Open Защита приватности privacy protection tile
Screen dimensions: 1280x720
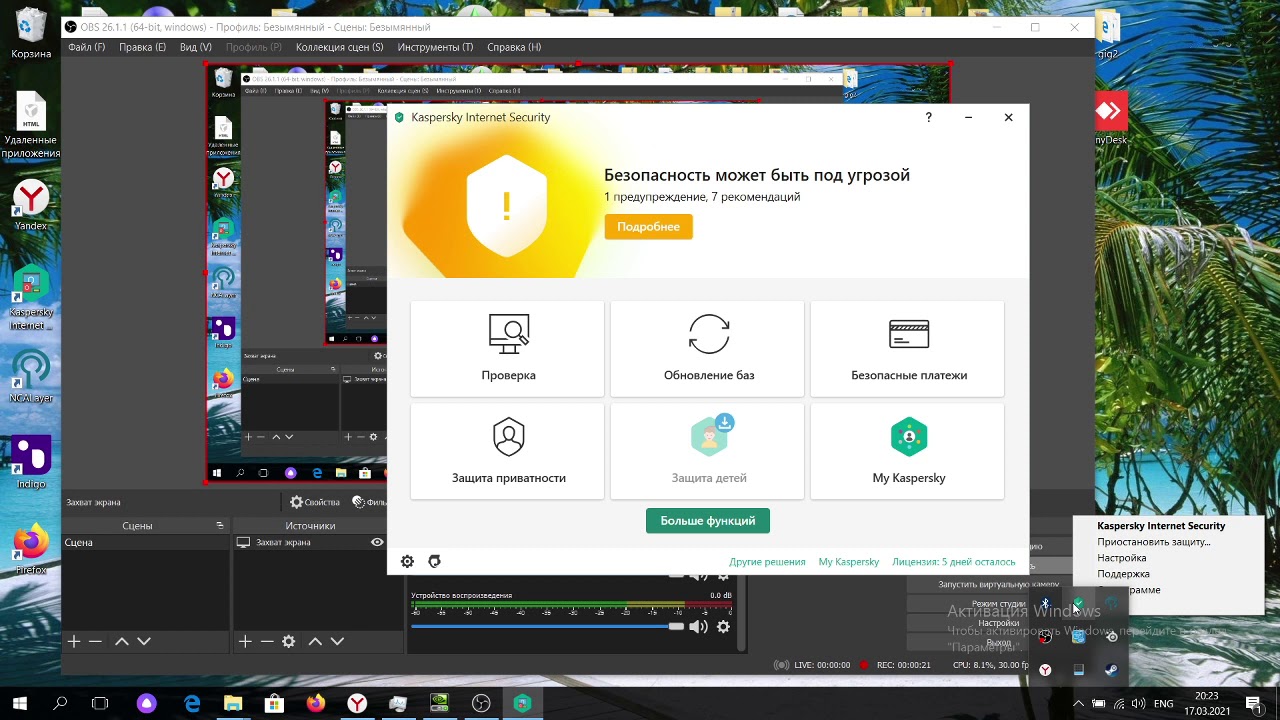coord(508,452)
